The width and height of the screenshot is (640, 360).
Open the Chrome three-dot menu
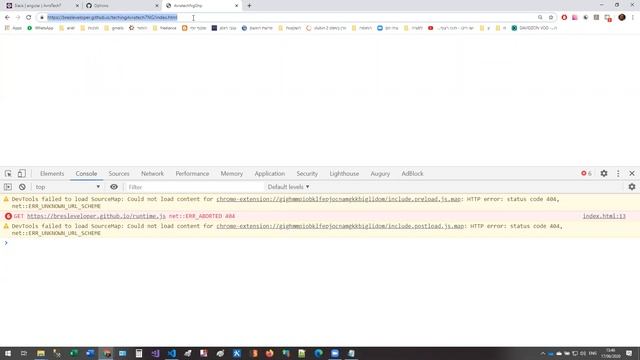(633, 18)
